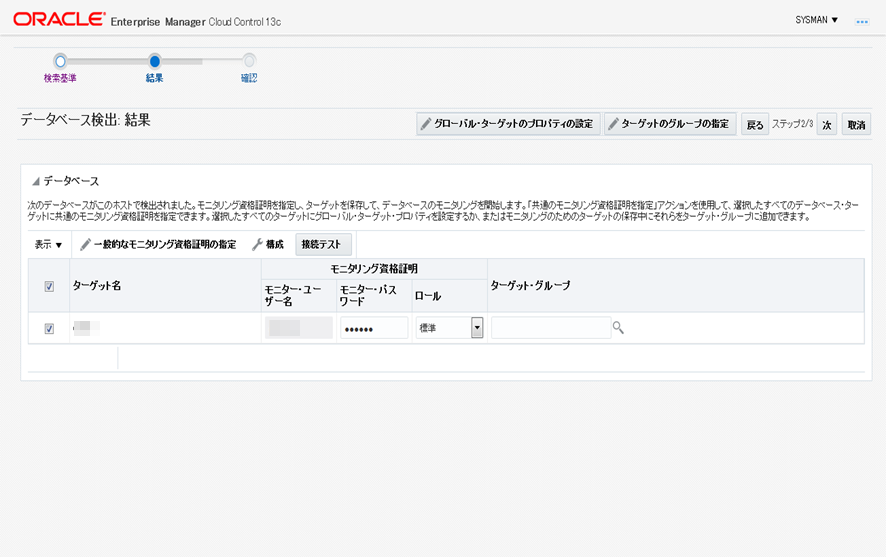Screen dimensions: 886x557
Task: Open the blue three-dot menu icon
Action: [862, 22]
